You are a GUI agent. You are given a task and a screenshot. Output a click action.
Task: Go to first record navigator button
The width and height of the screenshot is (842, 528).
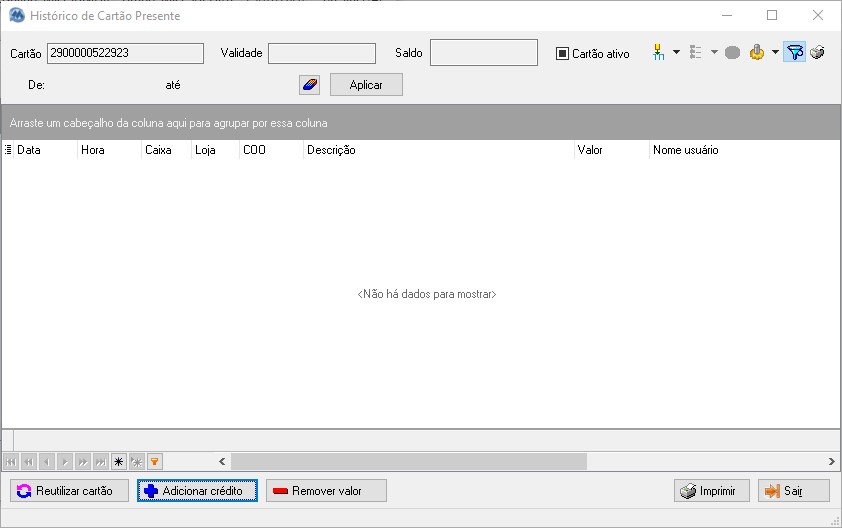pyautogui.click(x=11, y=461)
